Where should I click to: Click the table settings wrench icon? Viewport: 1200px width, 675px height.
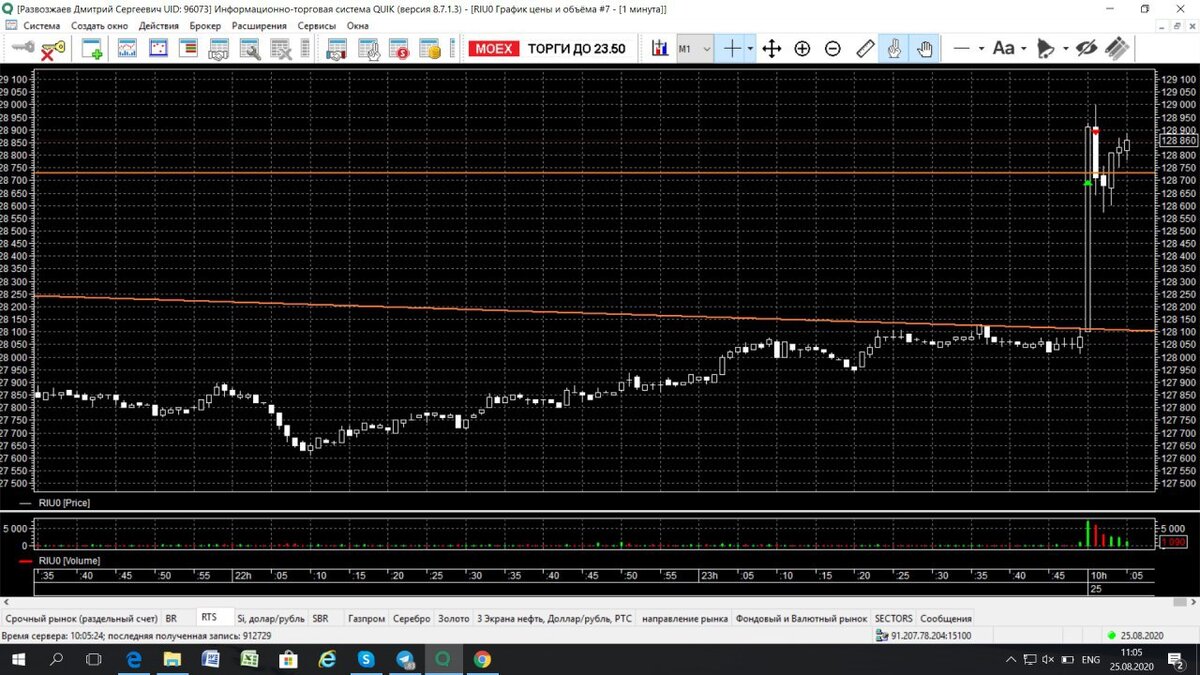[250, 48]
